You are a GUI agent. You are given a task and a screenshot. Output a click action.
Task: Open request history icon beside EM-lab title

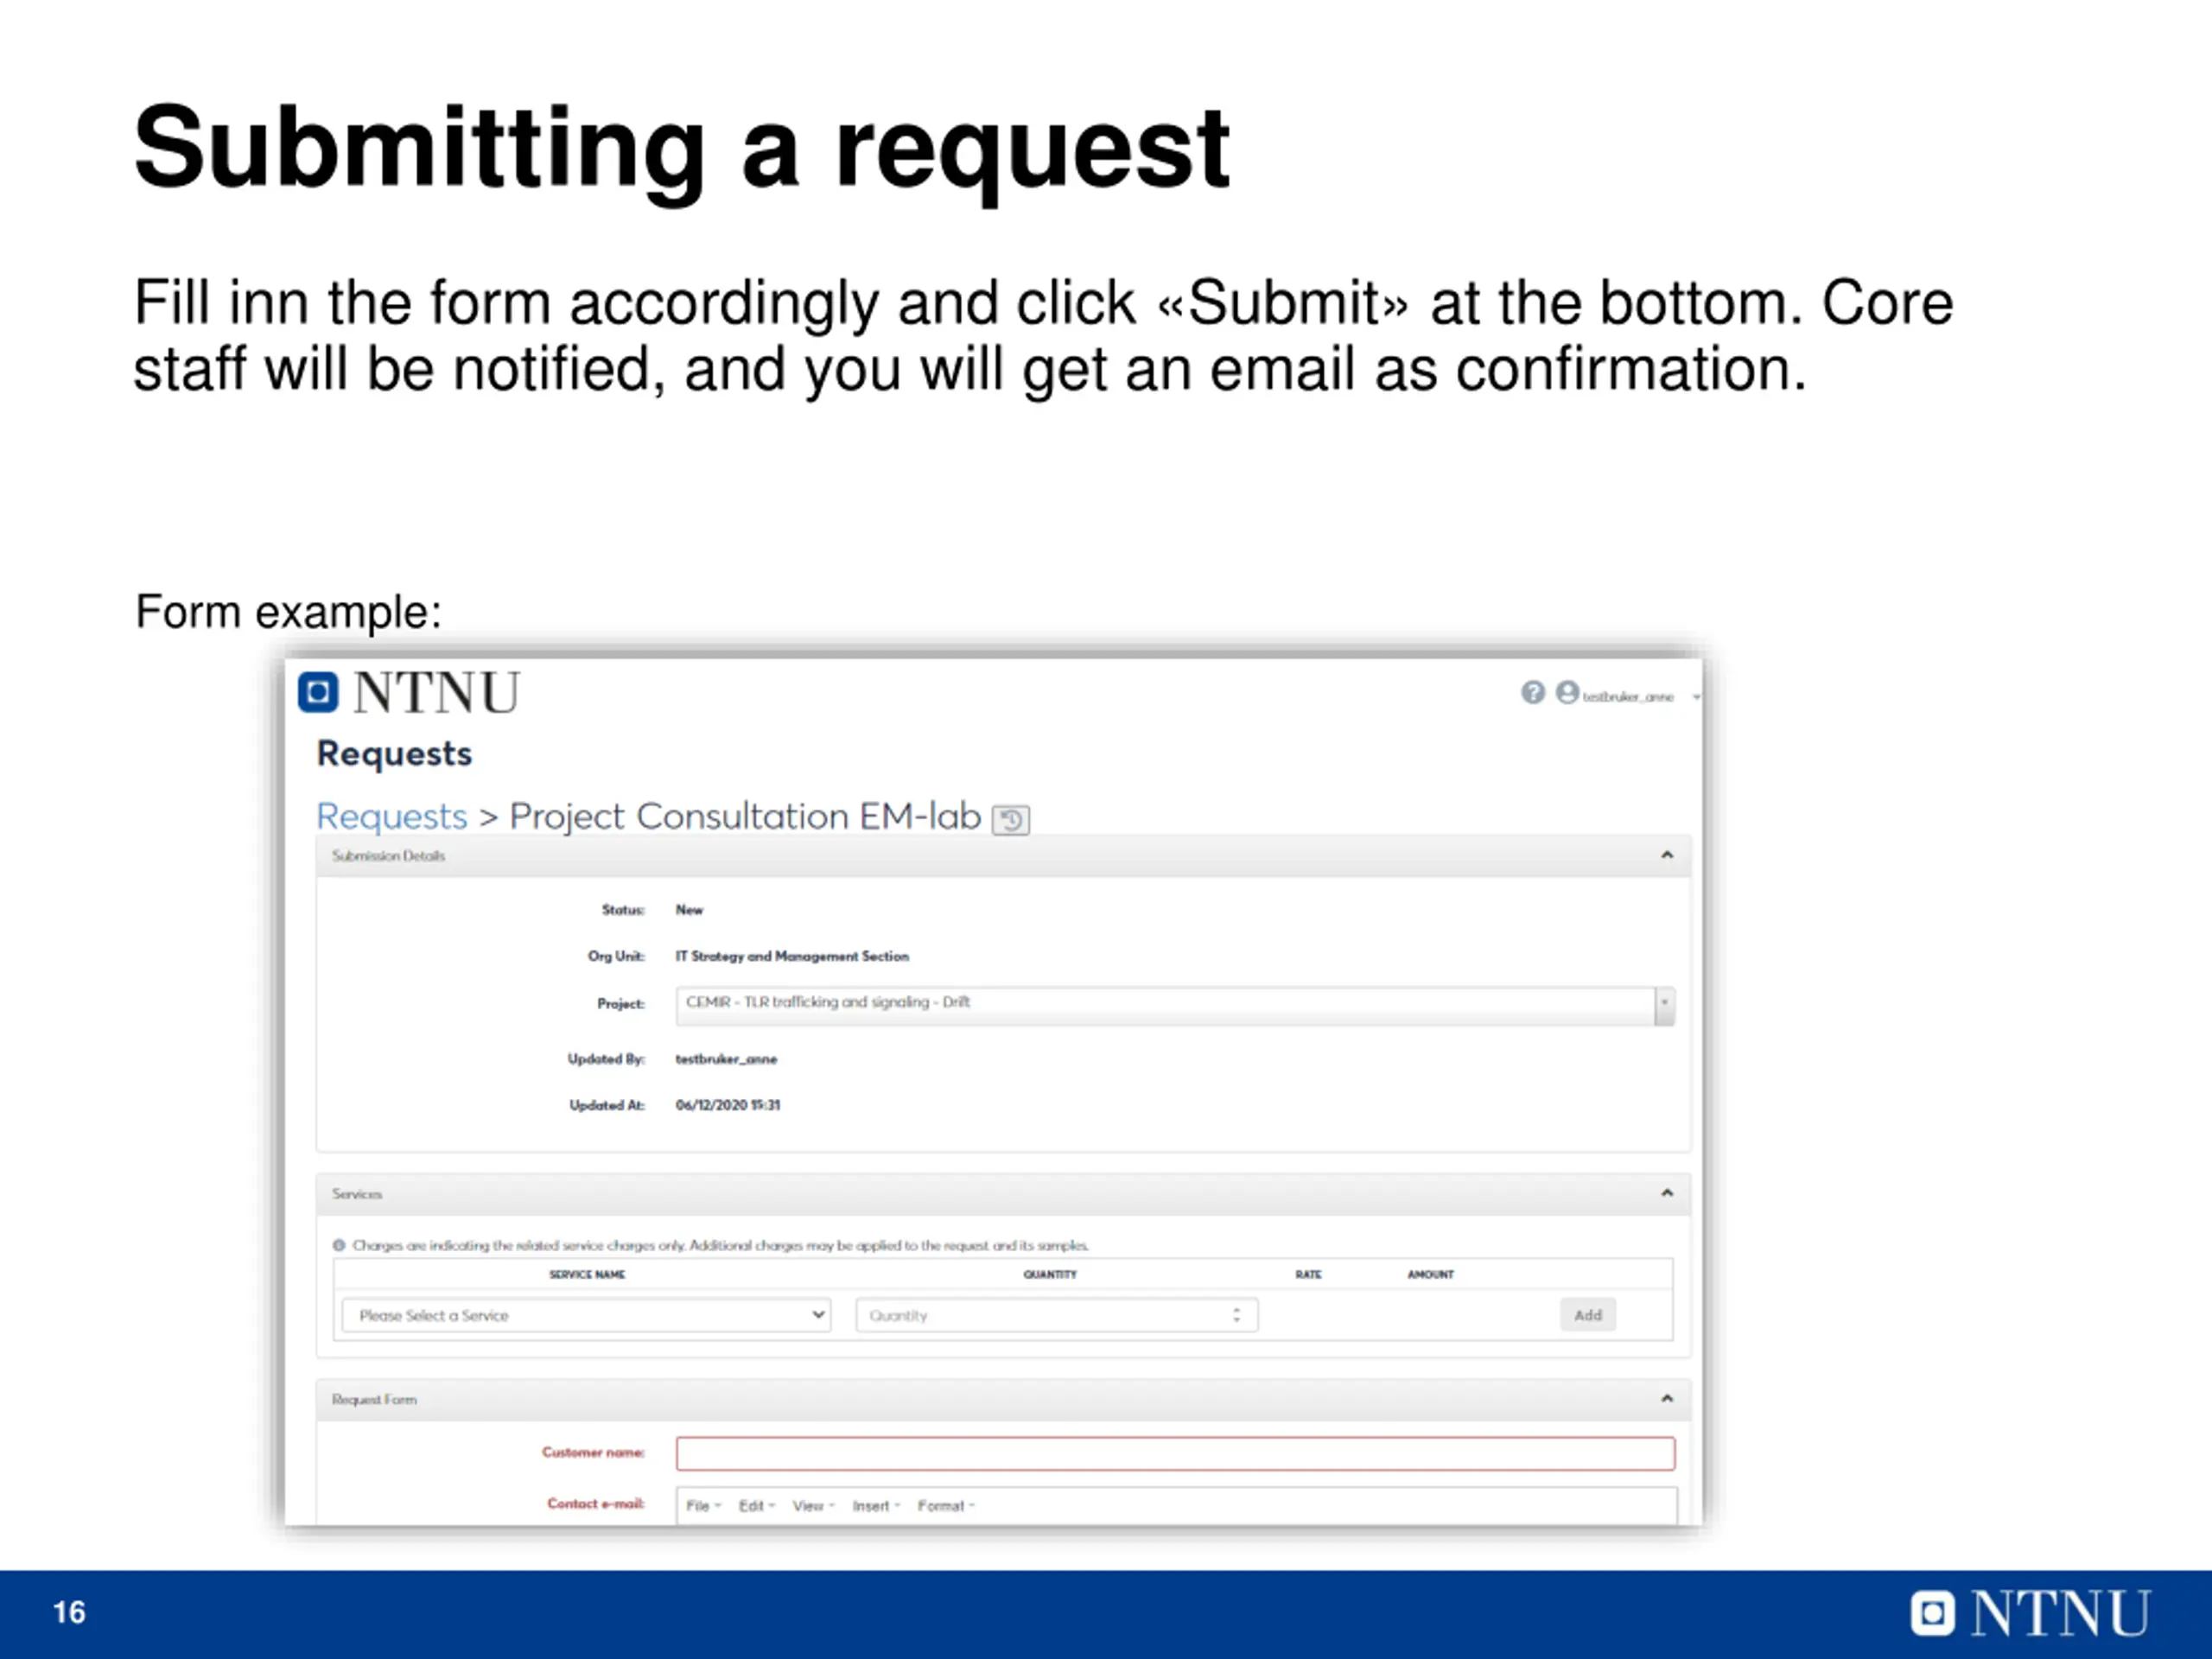point(1010,820)
